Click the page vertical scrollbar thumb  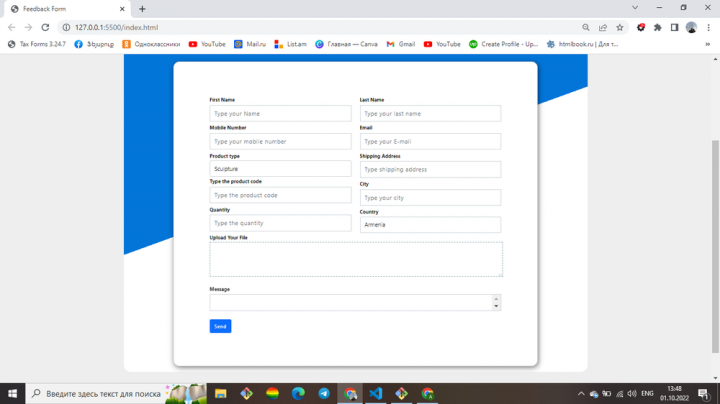(715, 247)
